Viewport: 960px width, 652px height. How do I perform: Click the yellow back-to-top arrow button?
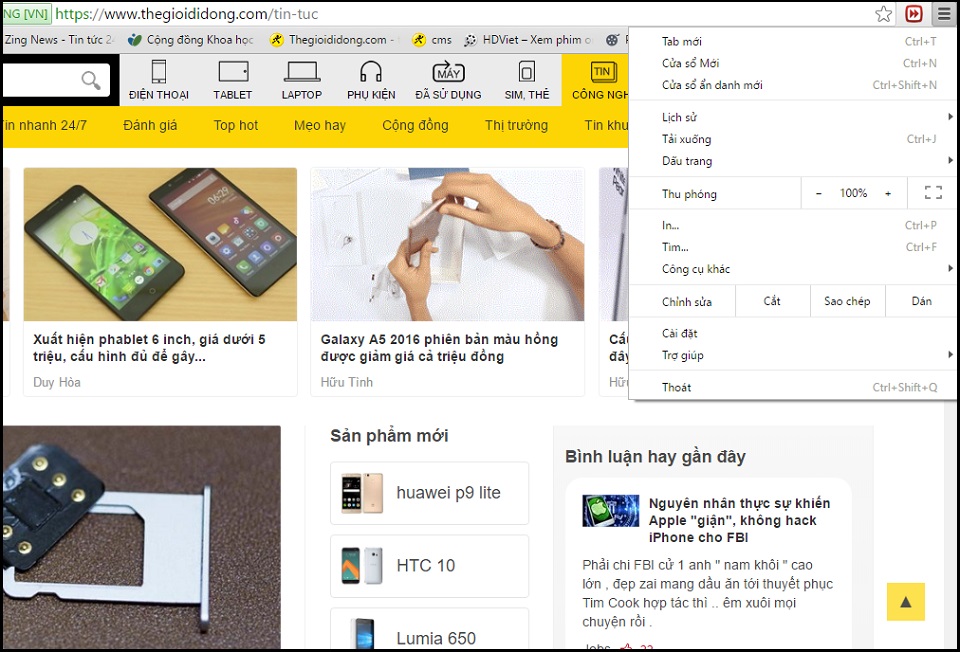point(906,602)
